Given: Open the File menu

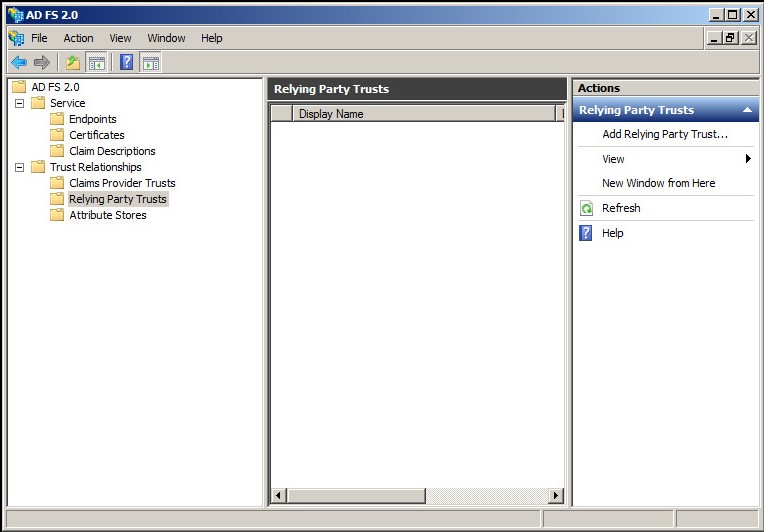Looking at the screenshot, I should point(39,38).
